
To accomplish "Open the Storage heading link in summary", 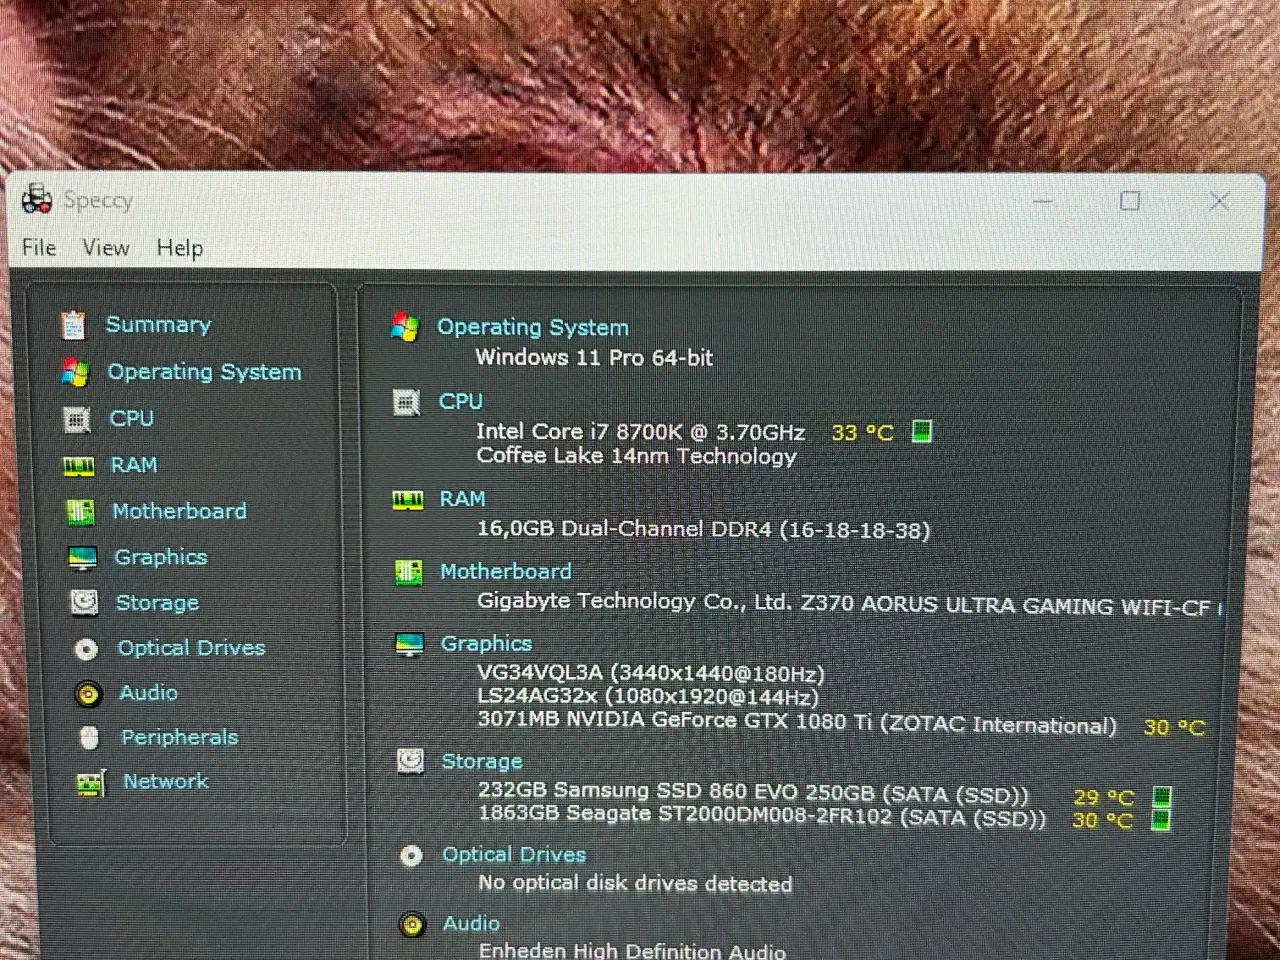I will (x=481, y=761).
